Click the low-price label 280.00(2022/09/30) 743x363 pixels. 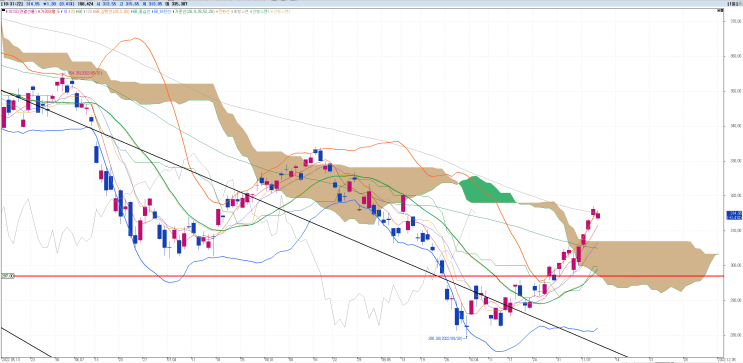click(x=444, y=338)
